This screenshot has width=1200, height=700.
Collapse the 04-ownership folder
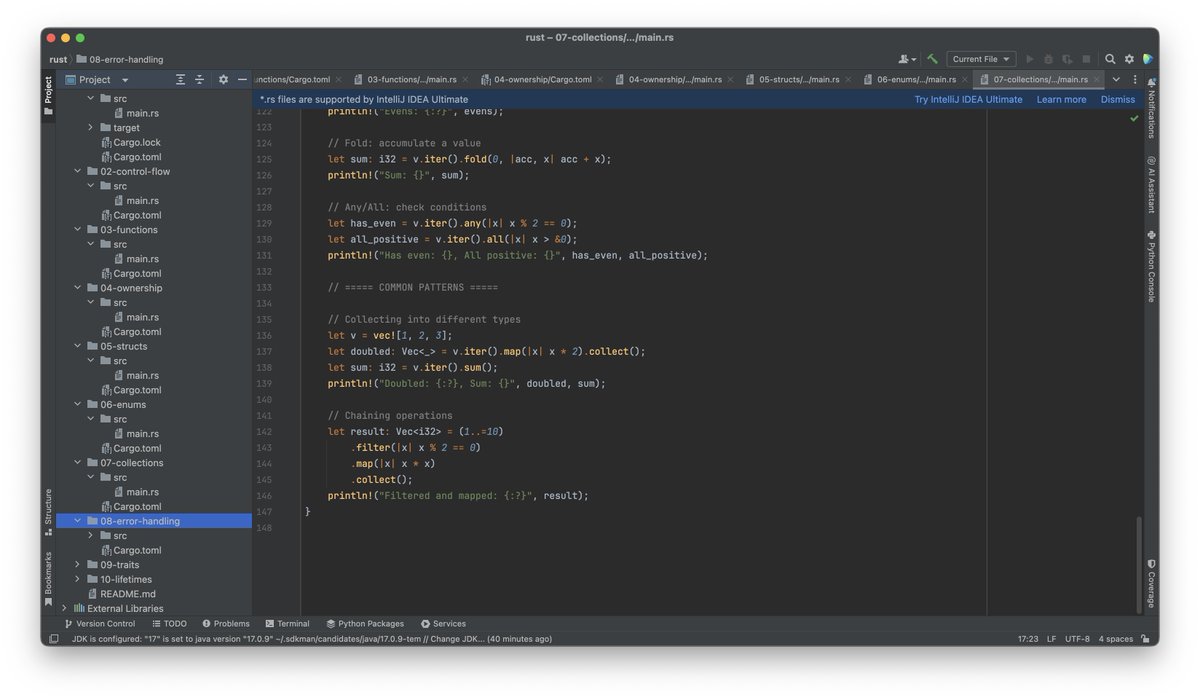pyautogui.click(x=78, y=288)
